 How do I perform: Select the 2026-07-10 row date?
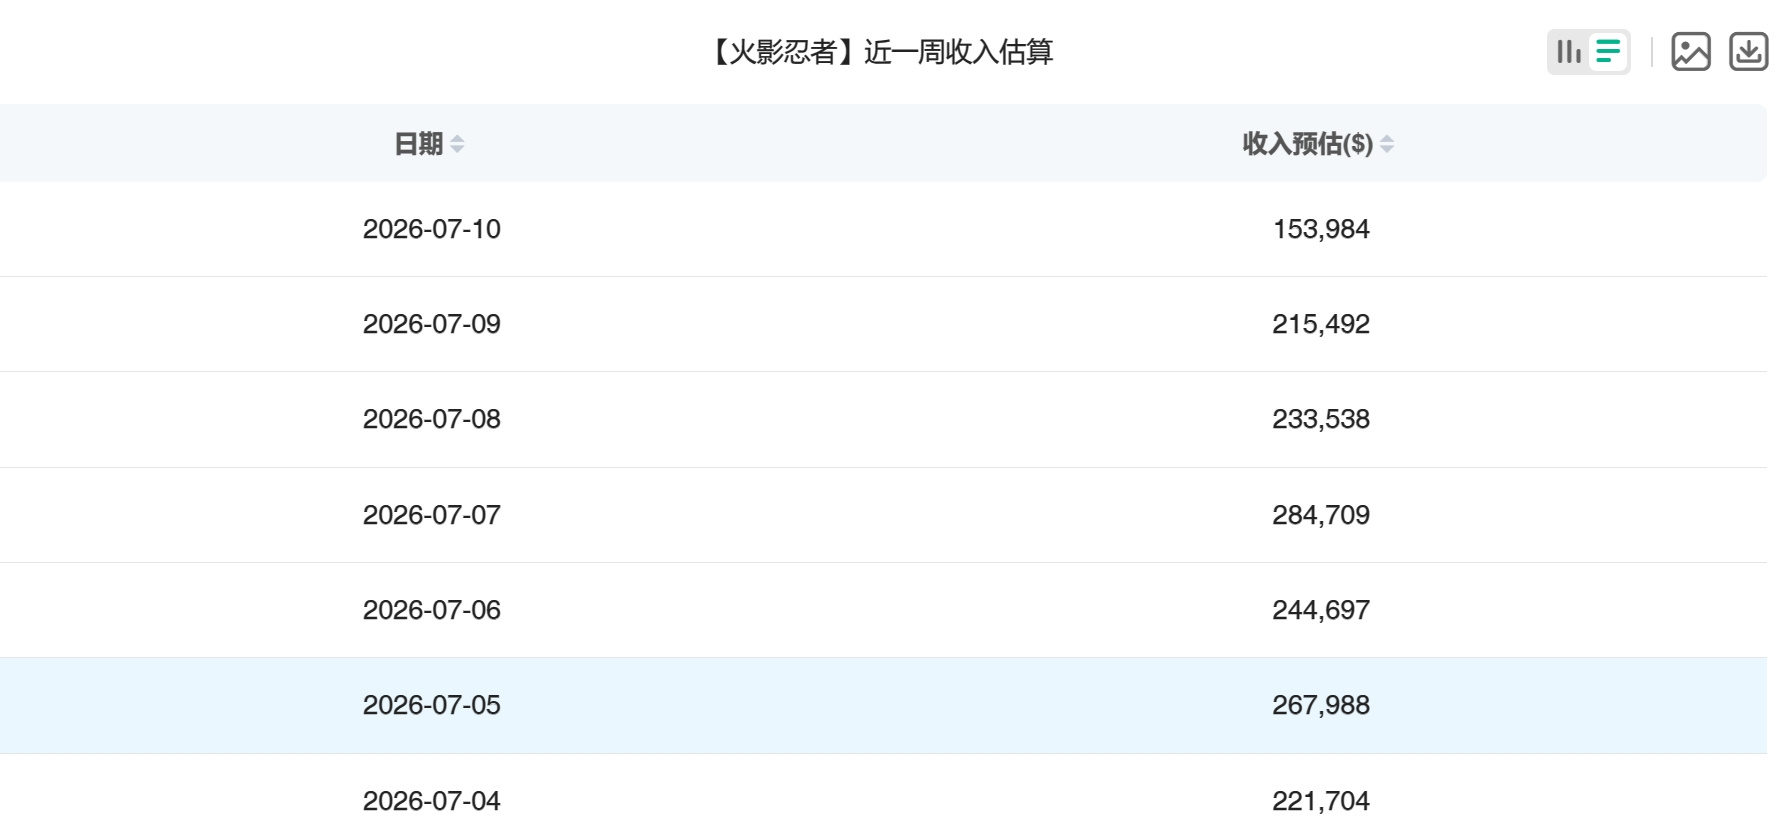pos(432,229)
